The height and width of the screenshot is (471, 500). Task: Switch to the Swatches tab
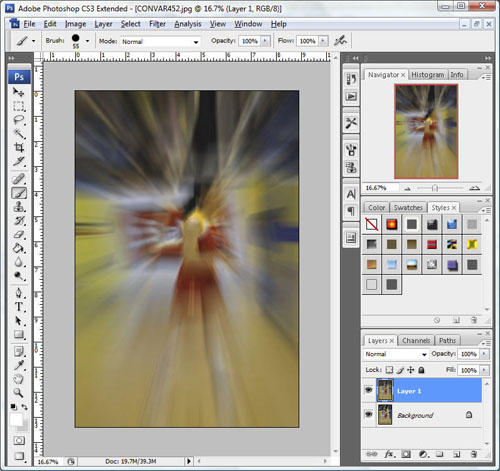(408, 208)
